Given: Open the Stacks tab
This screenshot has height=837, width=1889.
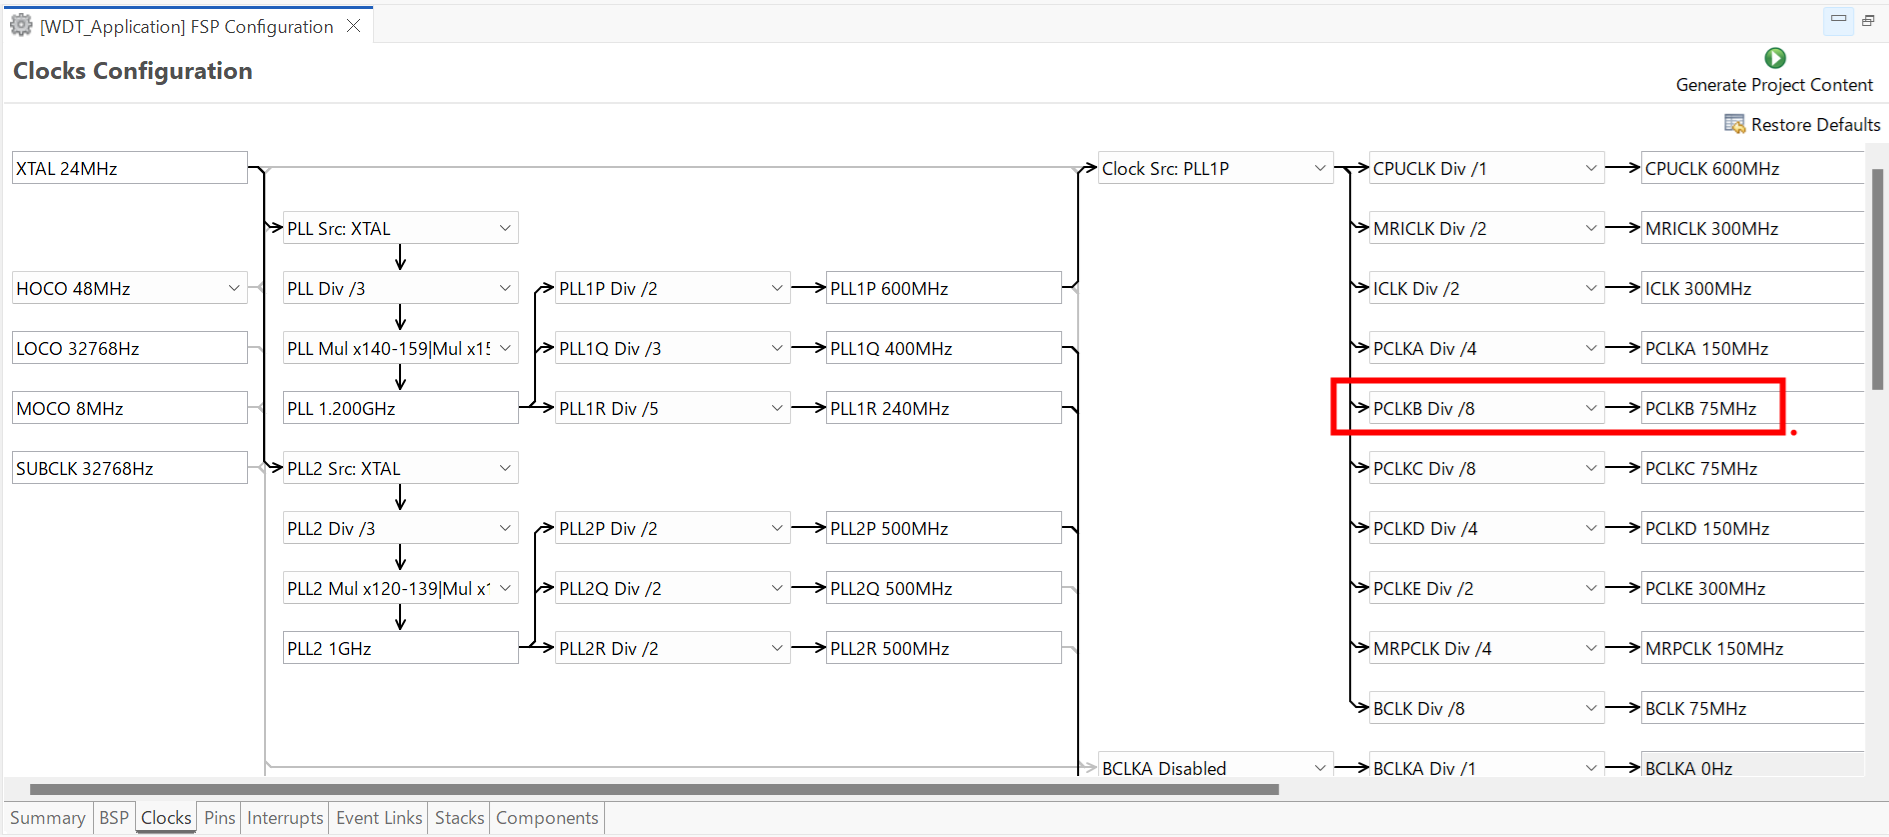Looking at the screenshot, I should pos(459,818).
